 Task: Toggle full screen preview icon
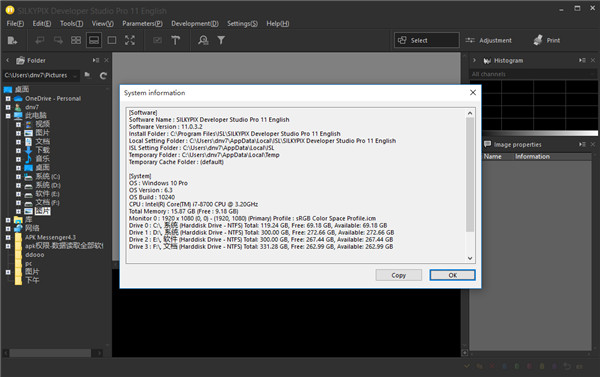click(x=130, y=40)
